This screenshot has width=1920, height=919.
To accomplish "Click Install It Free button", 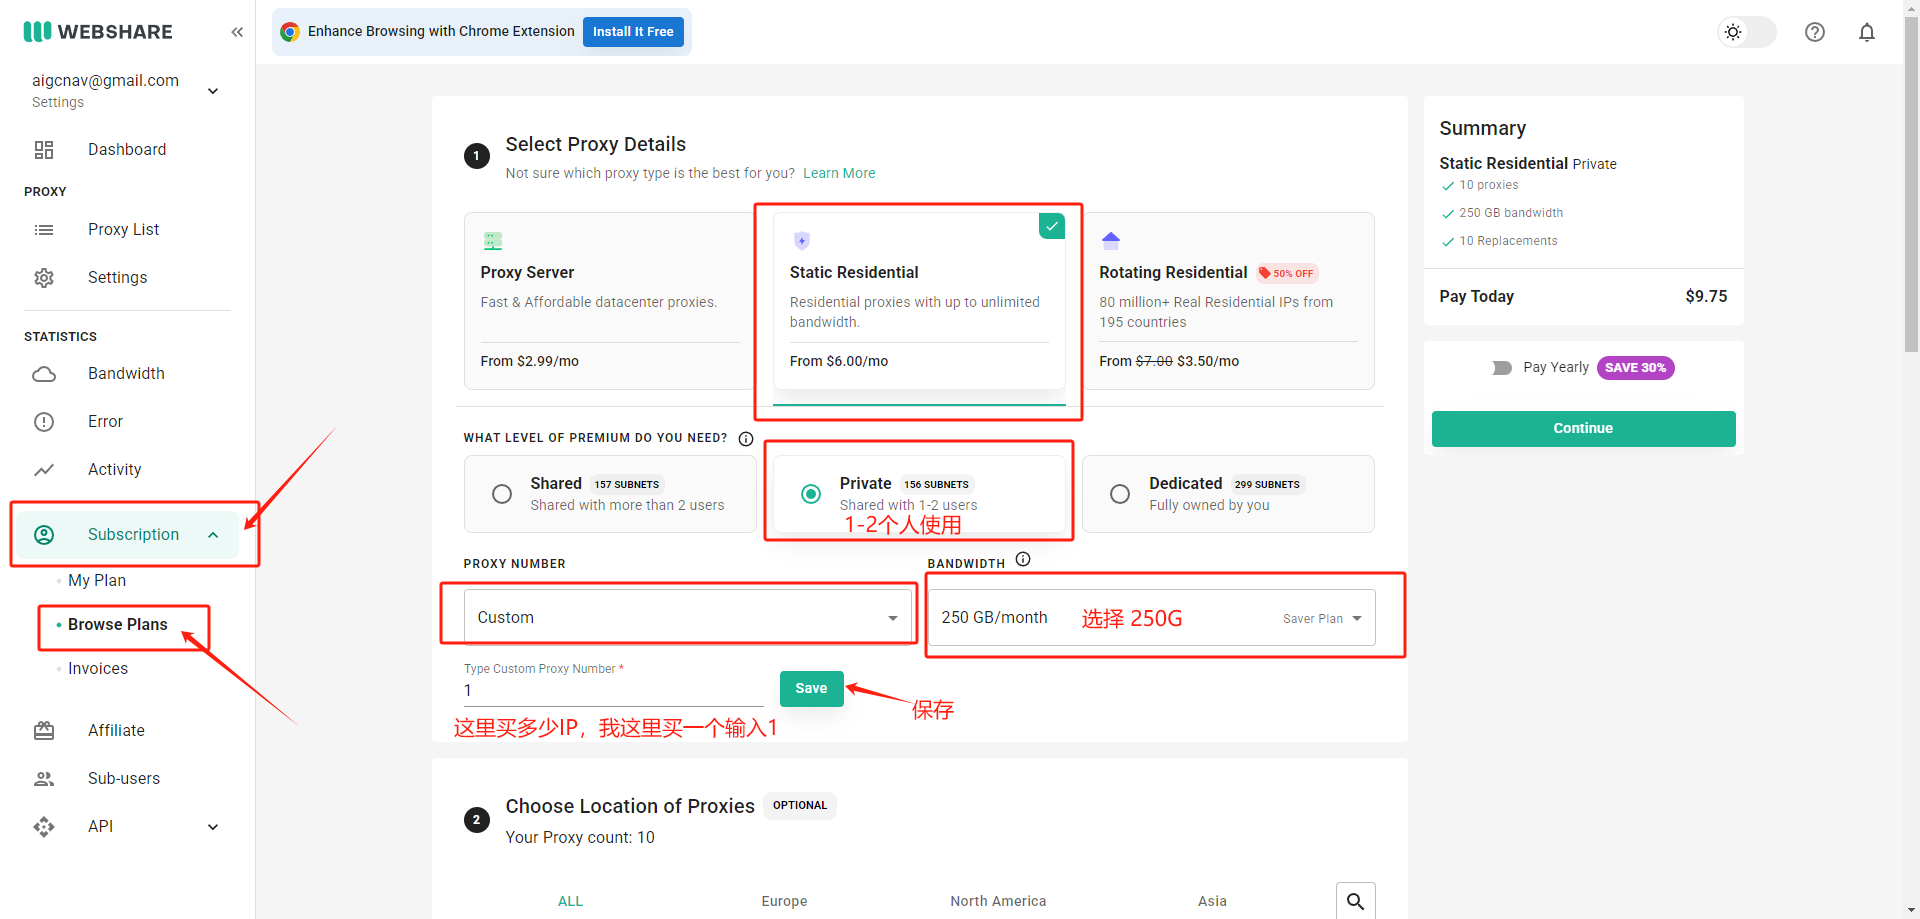I will pyautogui.click(x=633, y=32).
